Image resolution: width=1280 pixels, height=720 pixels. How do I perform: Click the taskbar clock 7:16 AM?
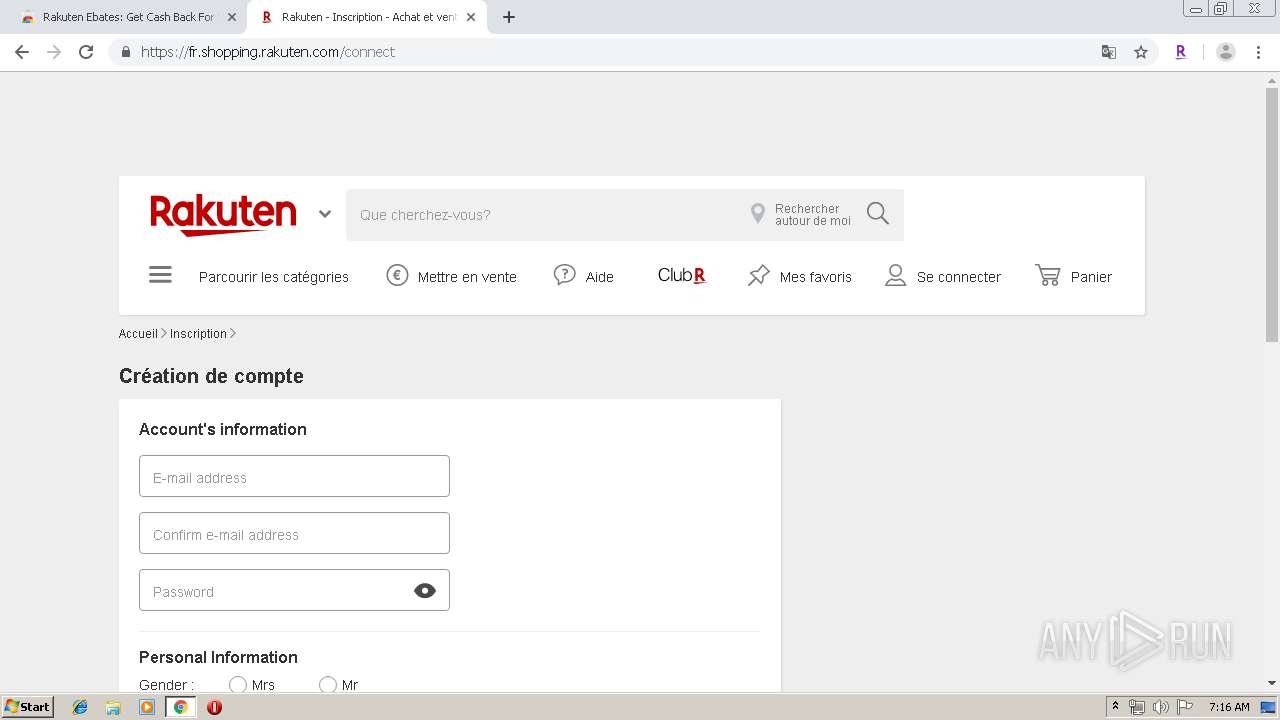(1229, 707)
